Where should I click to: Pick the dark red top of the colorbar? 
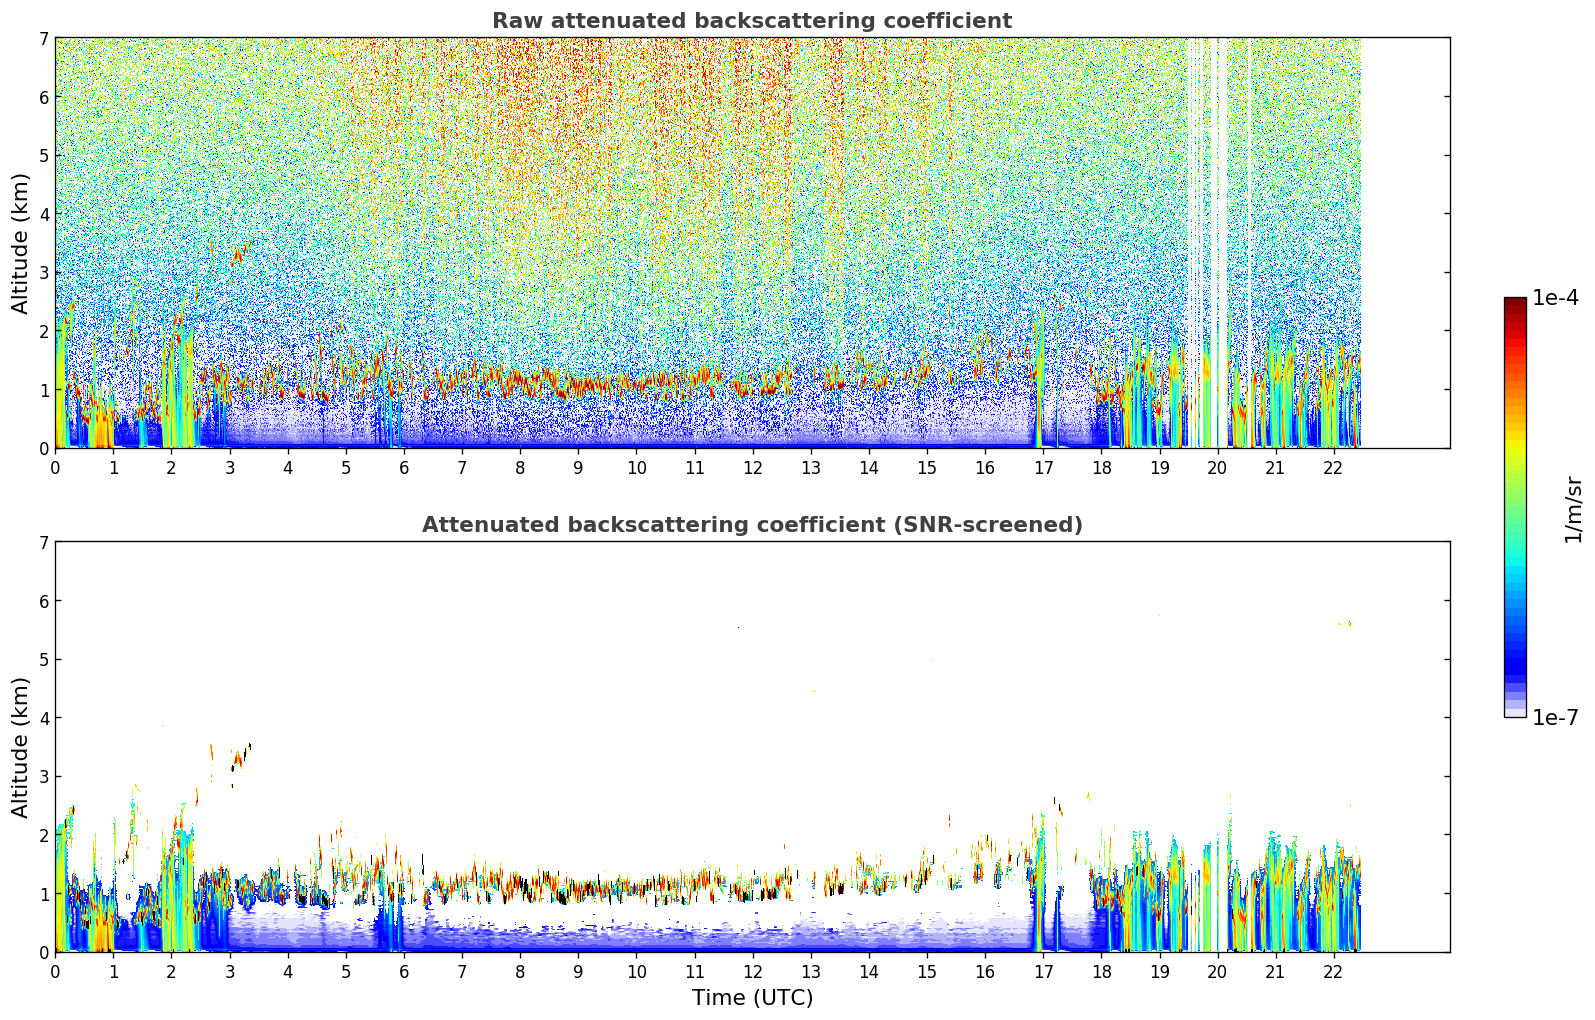[x=1514, y=303]
